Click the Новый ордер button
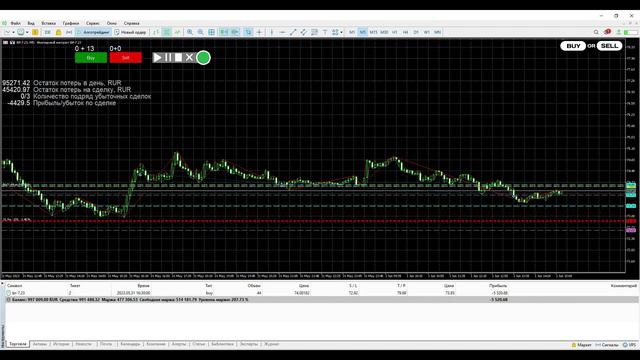Image resolution: width=640 pixels, height=360 pixels. coord(130,32)
